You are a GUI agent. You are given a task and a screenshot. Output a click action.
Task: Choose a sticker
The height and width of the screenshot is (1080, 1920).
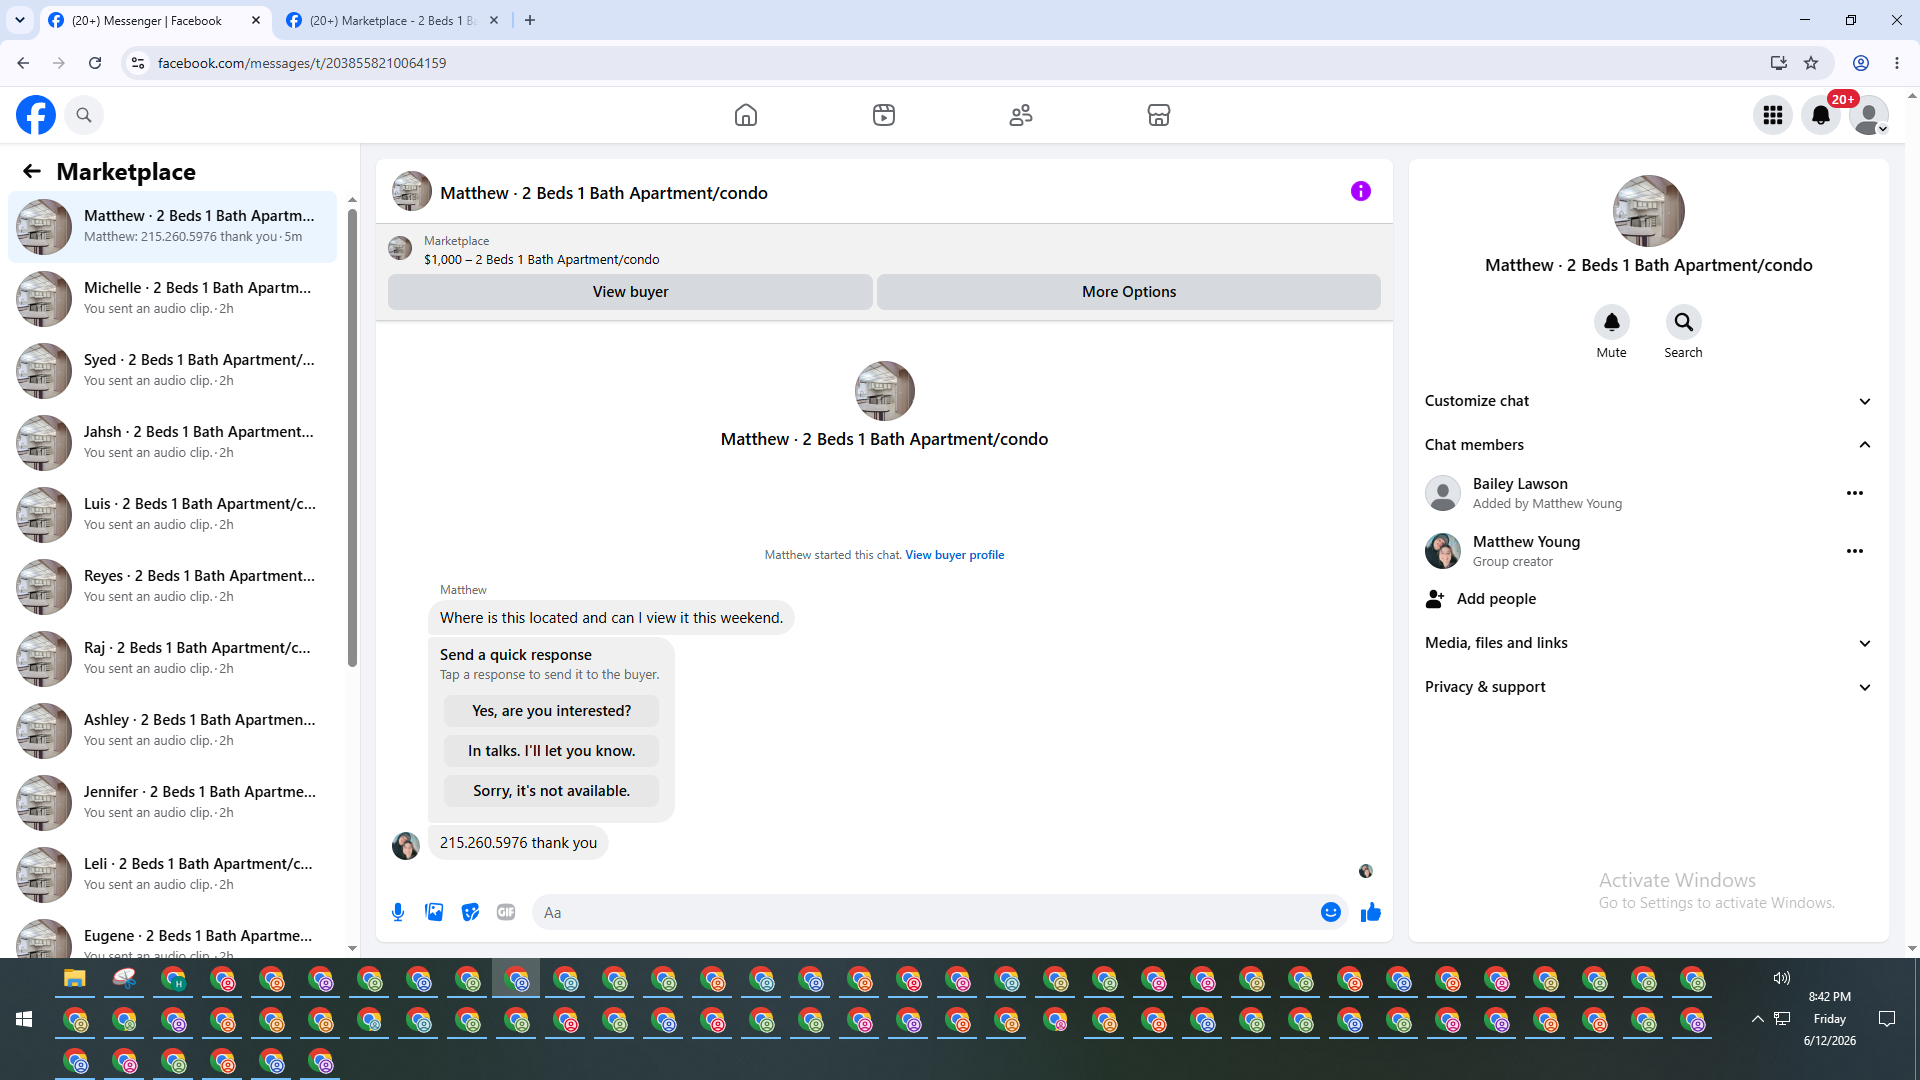[x=470, y=912]
